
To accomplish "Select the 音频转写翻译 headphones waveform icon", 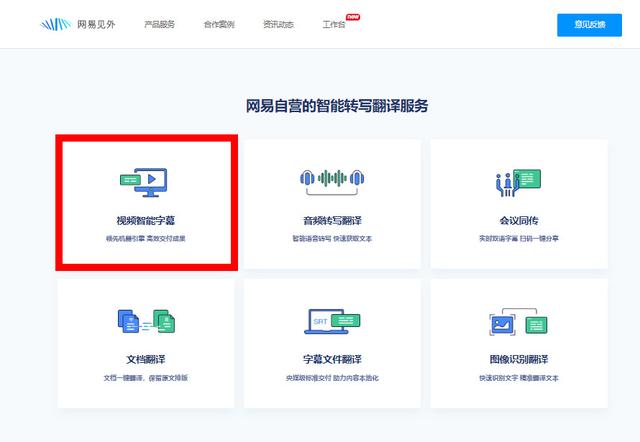I will click(x=332, y=182).
